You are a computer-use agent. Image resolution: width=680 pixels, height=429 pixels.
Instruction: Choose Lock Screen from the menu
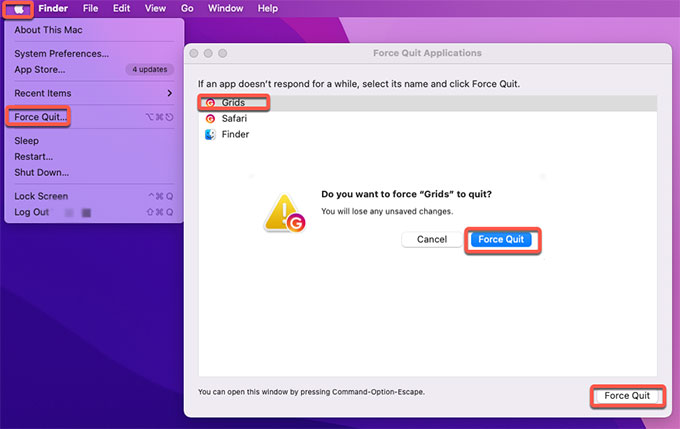click(x=41, y=196)
